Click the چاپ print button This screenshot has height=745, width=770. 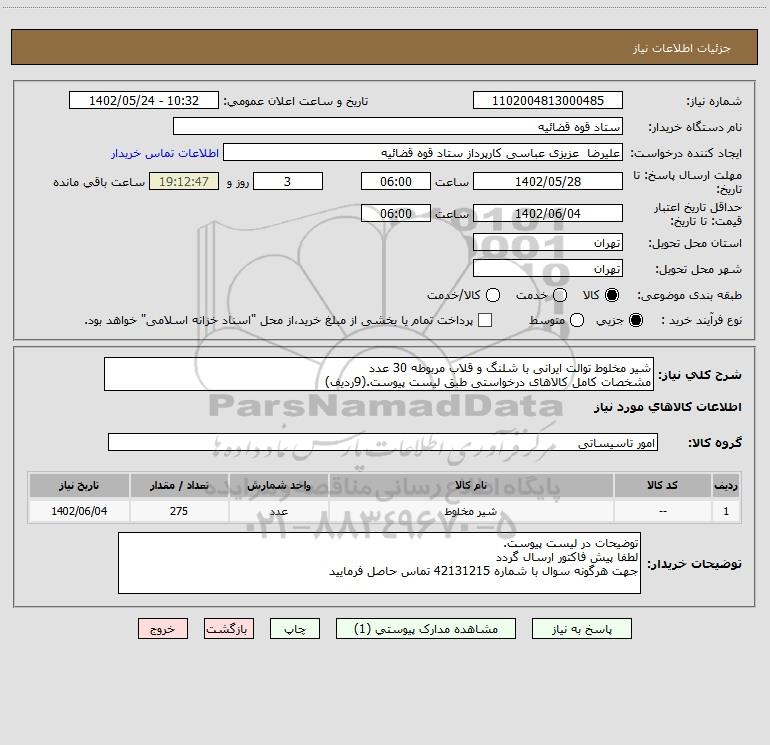pos(295,629)
